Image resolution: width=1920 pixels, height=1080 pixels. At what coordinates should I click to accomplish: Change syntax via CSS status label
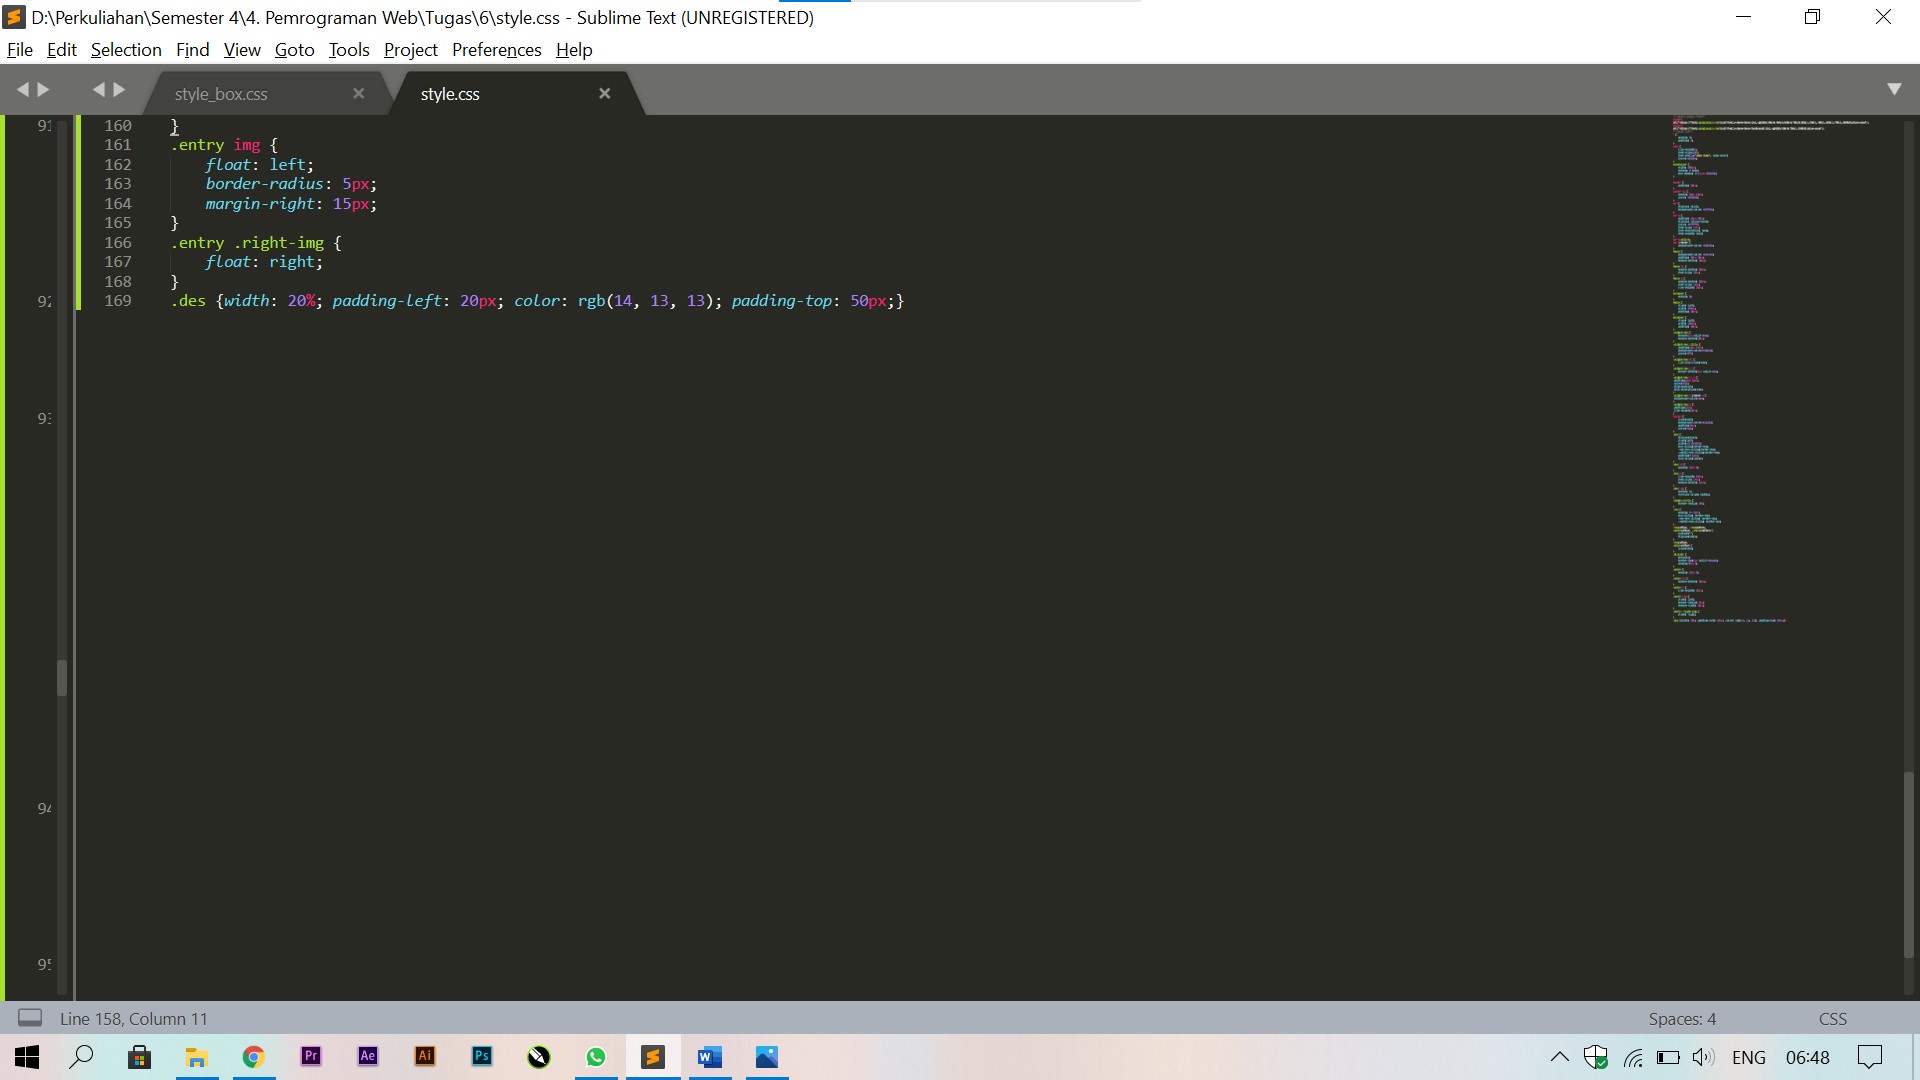[x=1832, y=1019]
